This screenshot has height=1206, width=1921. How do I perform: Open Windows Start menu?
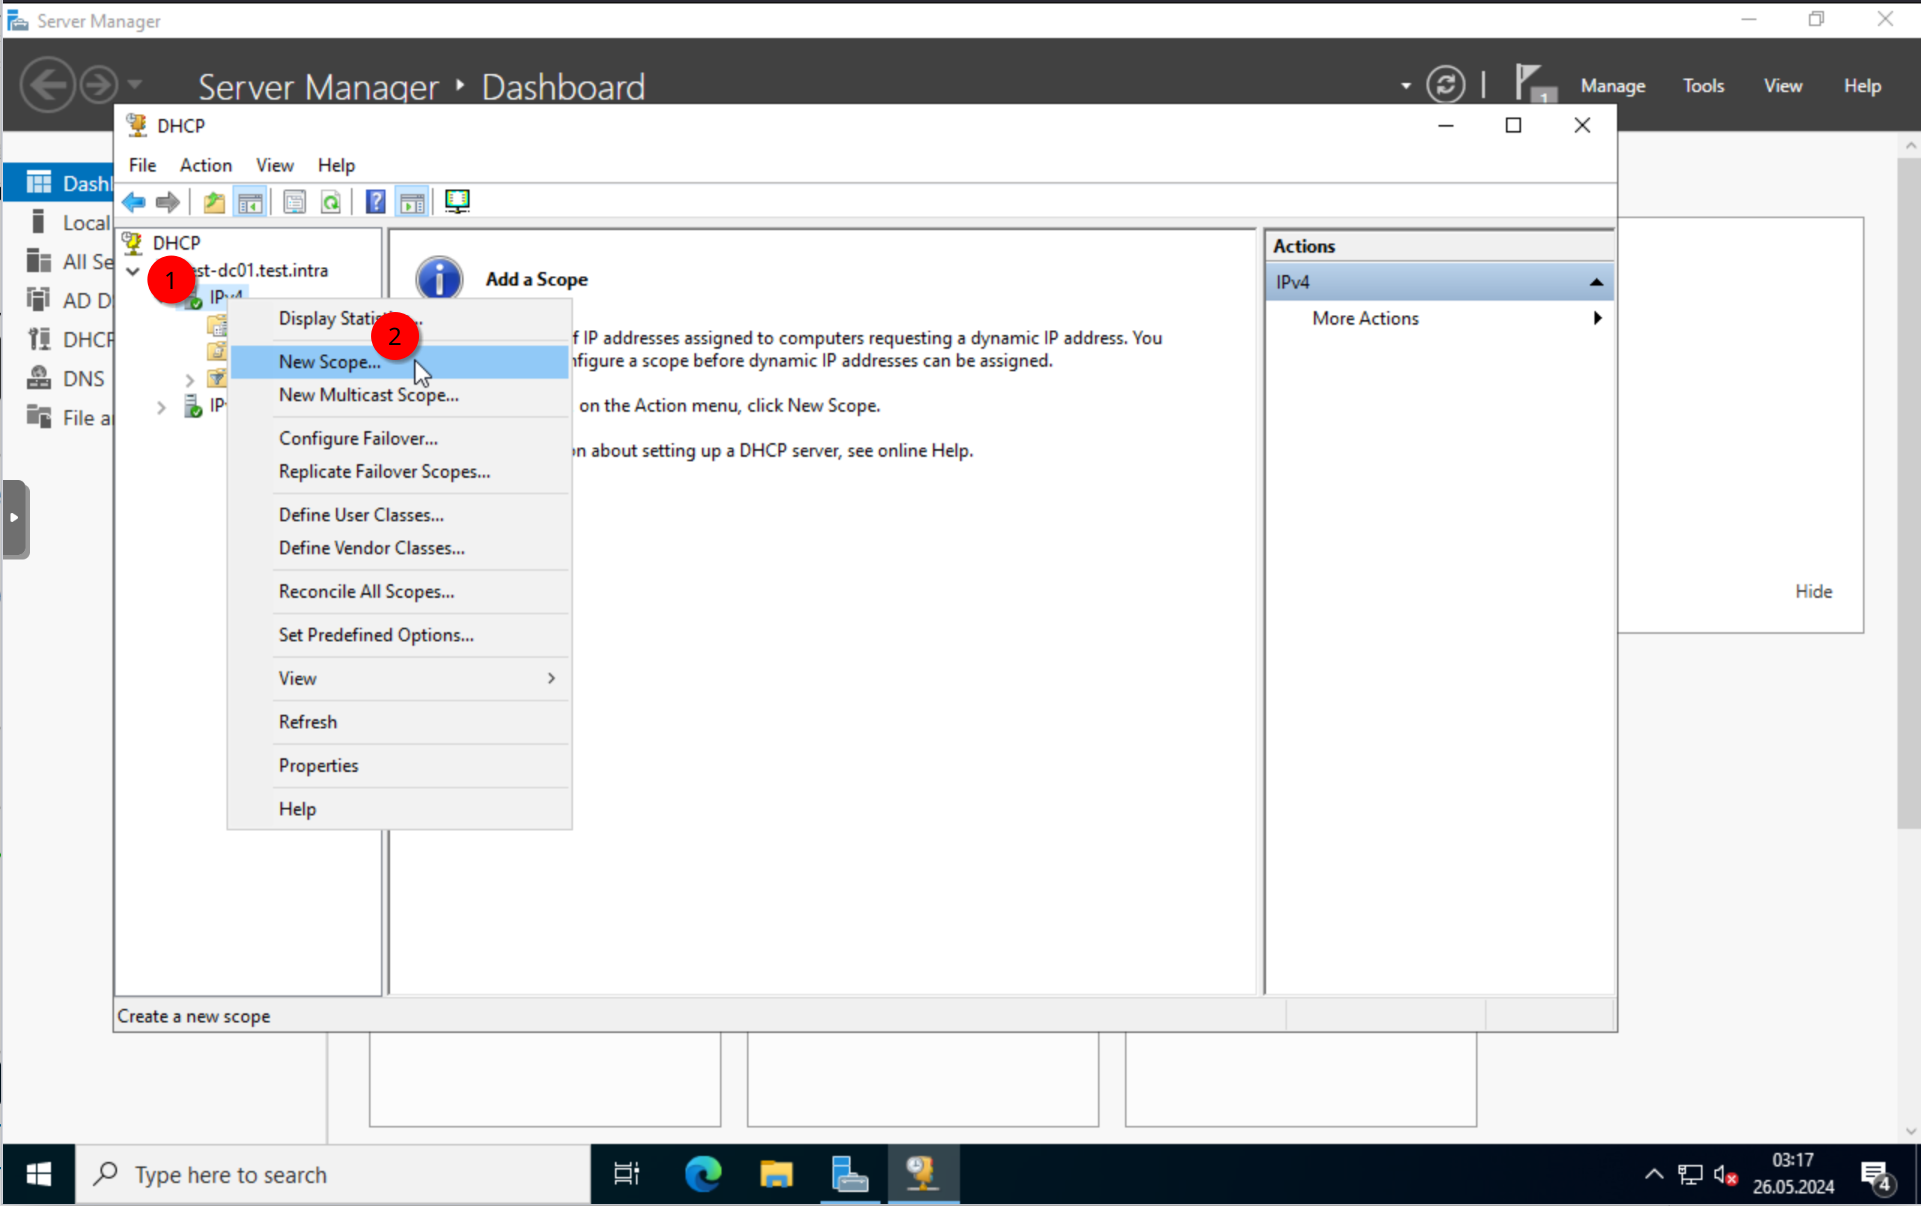click(x=38, y=1174)
